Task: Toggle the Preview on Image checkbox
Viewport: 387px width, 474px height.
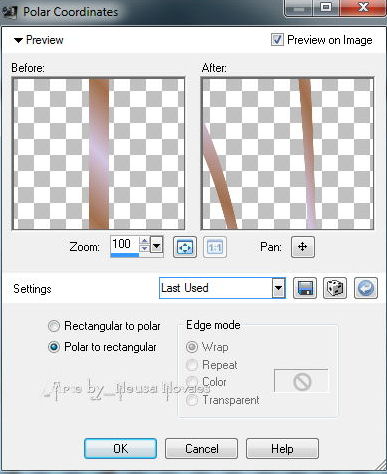Action: coord(277,40)
